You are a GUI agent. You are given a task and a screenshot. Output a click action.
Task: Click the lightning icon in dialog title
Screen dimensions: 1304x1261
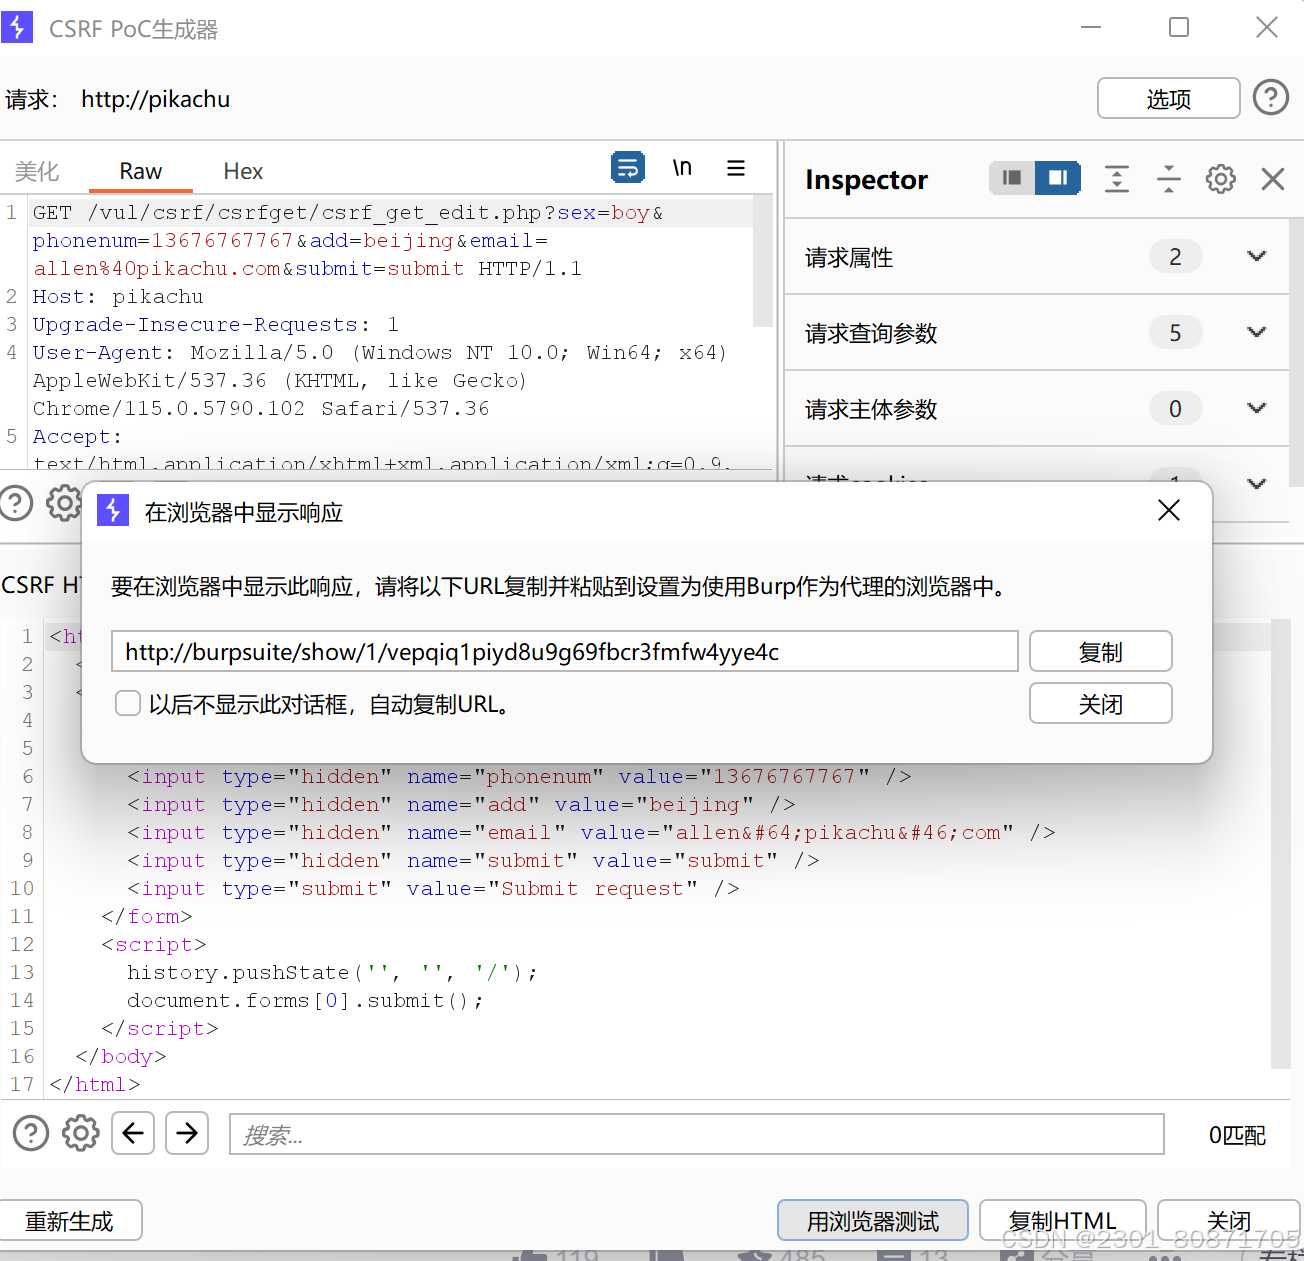tap(113, 511)
